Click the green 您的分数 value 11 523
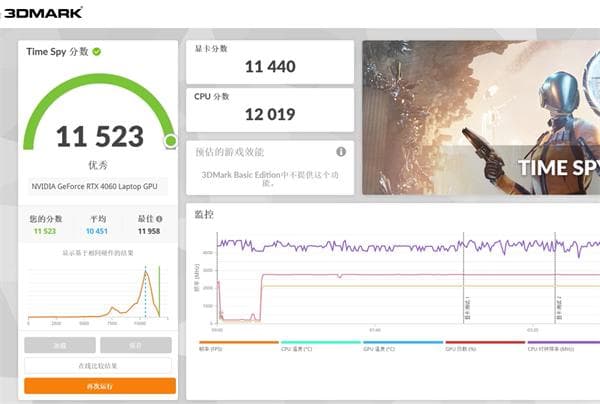600x404 pixels. tap(45, 231)
